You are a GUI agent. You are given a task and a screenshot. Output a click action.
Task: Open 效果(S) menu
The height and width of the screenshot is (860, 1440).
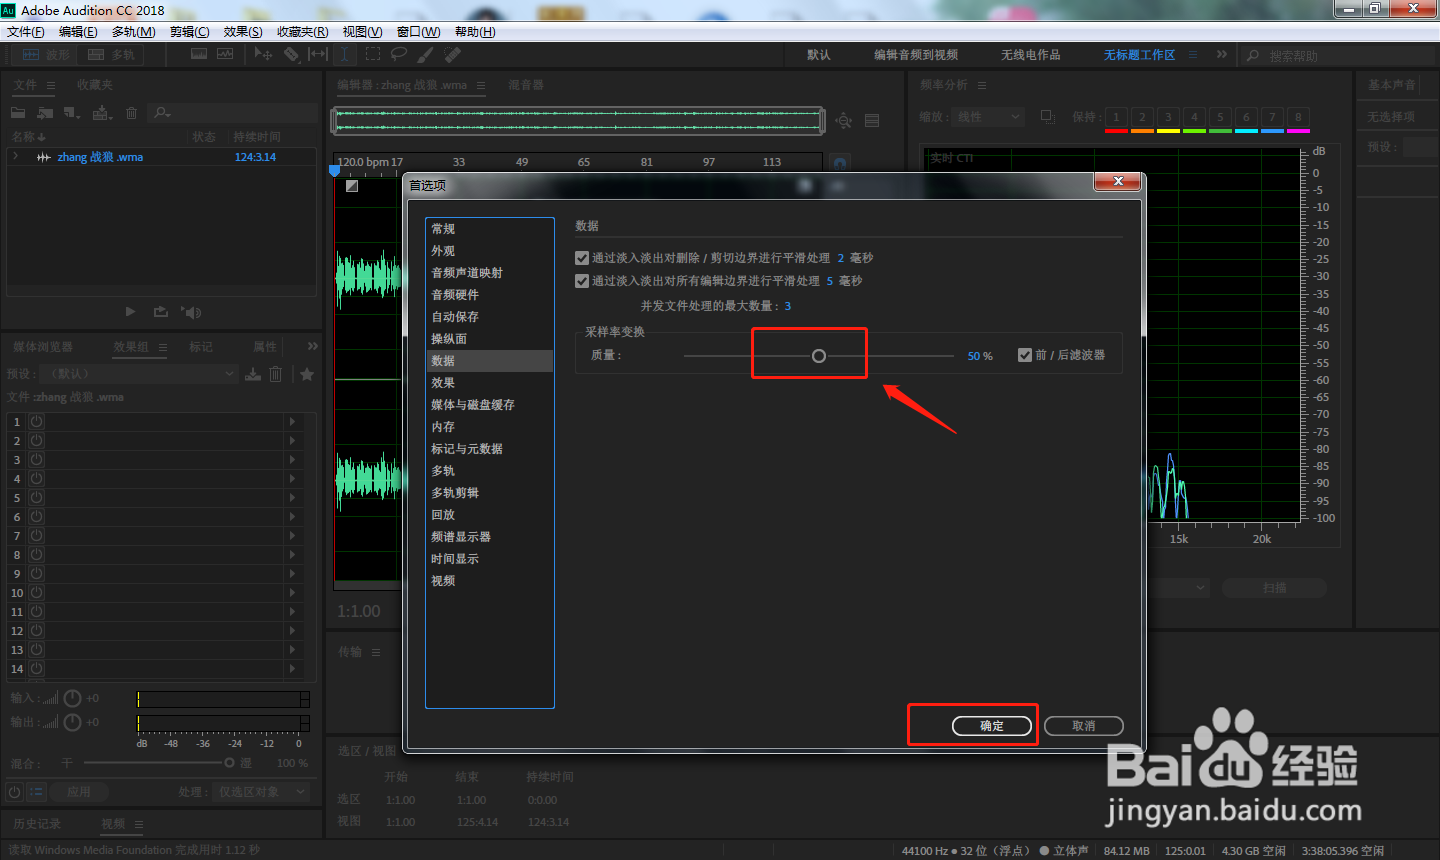[243, 32]
